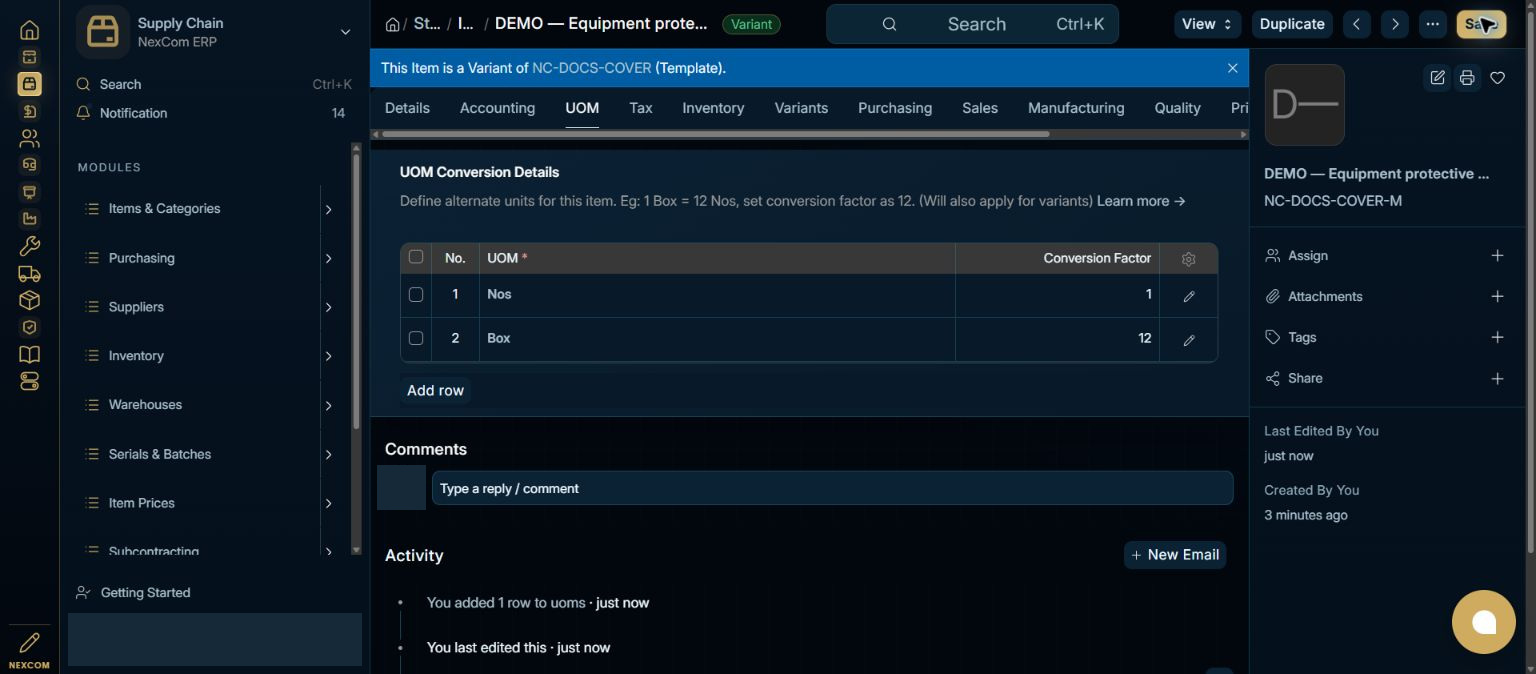Expand the Supply Chain workspace dropdown
Image resolution: width=1536 pixels, height=674 pixels.
[x=345, y=32]
